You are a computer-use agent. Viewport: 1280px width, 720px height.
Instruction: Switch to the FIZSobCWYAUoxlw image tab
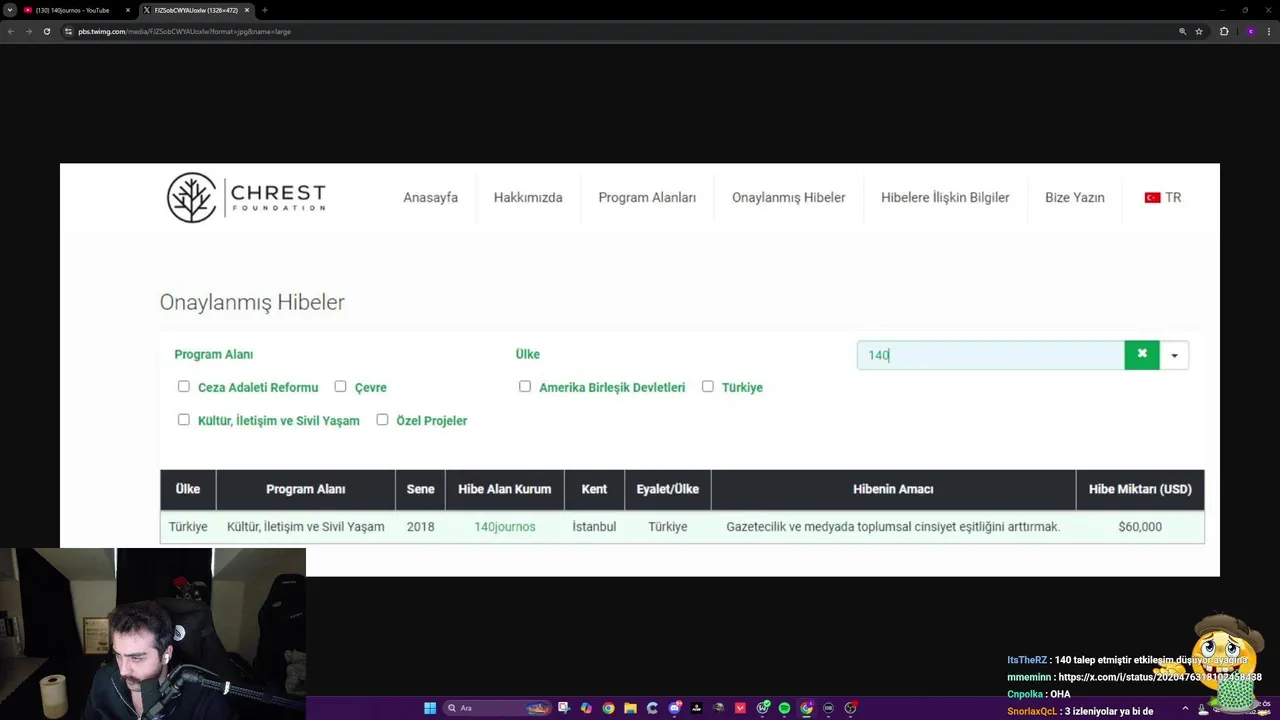coord(196,10)
